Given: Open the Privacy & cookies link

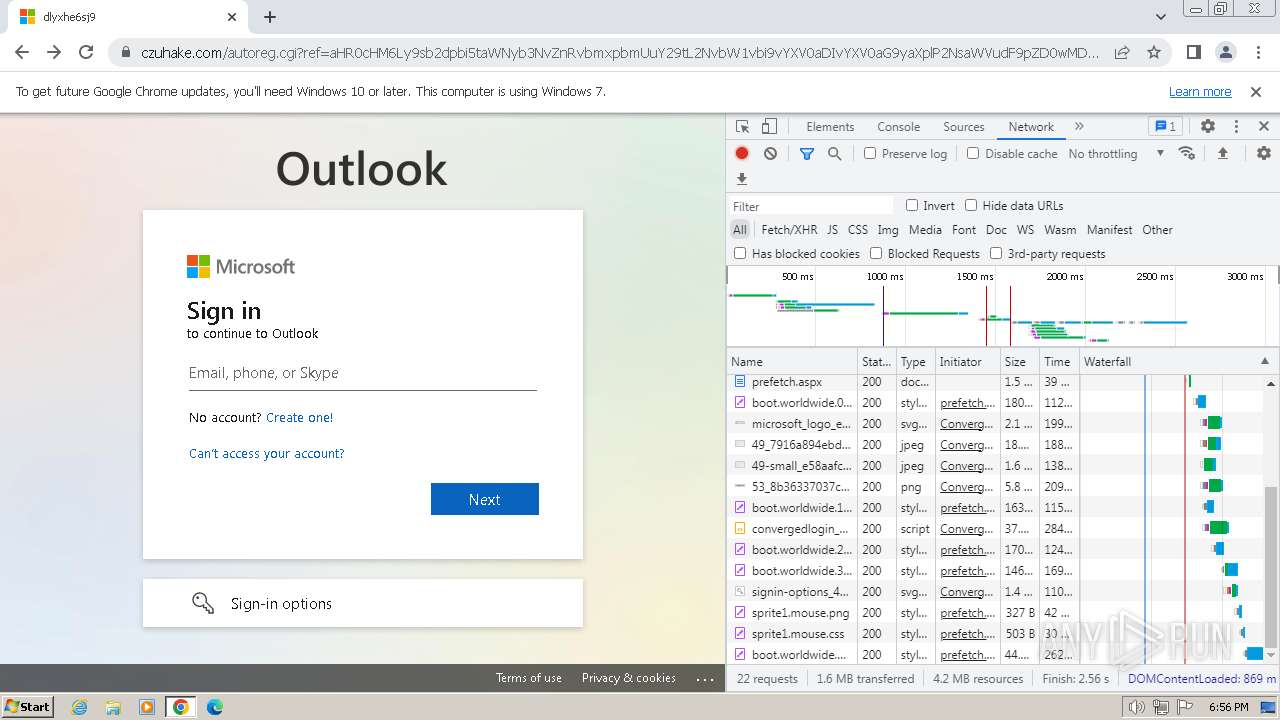Looking at the screenshot, I should coord(629,678).
